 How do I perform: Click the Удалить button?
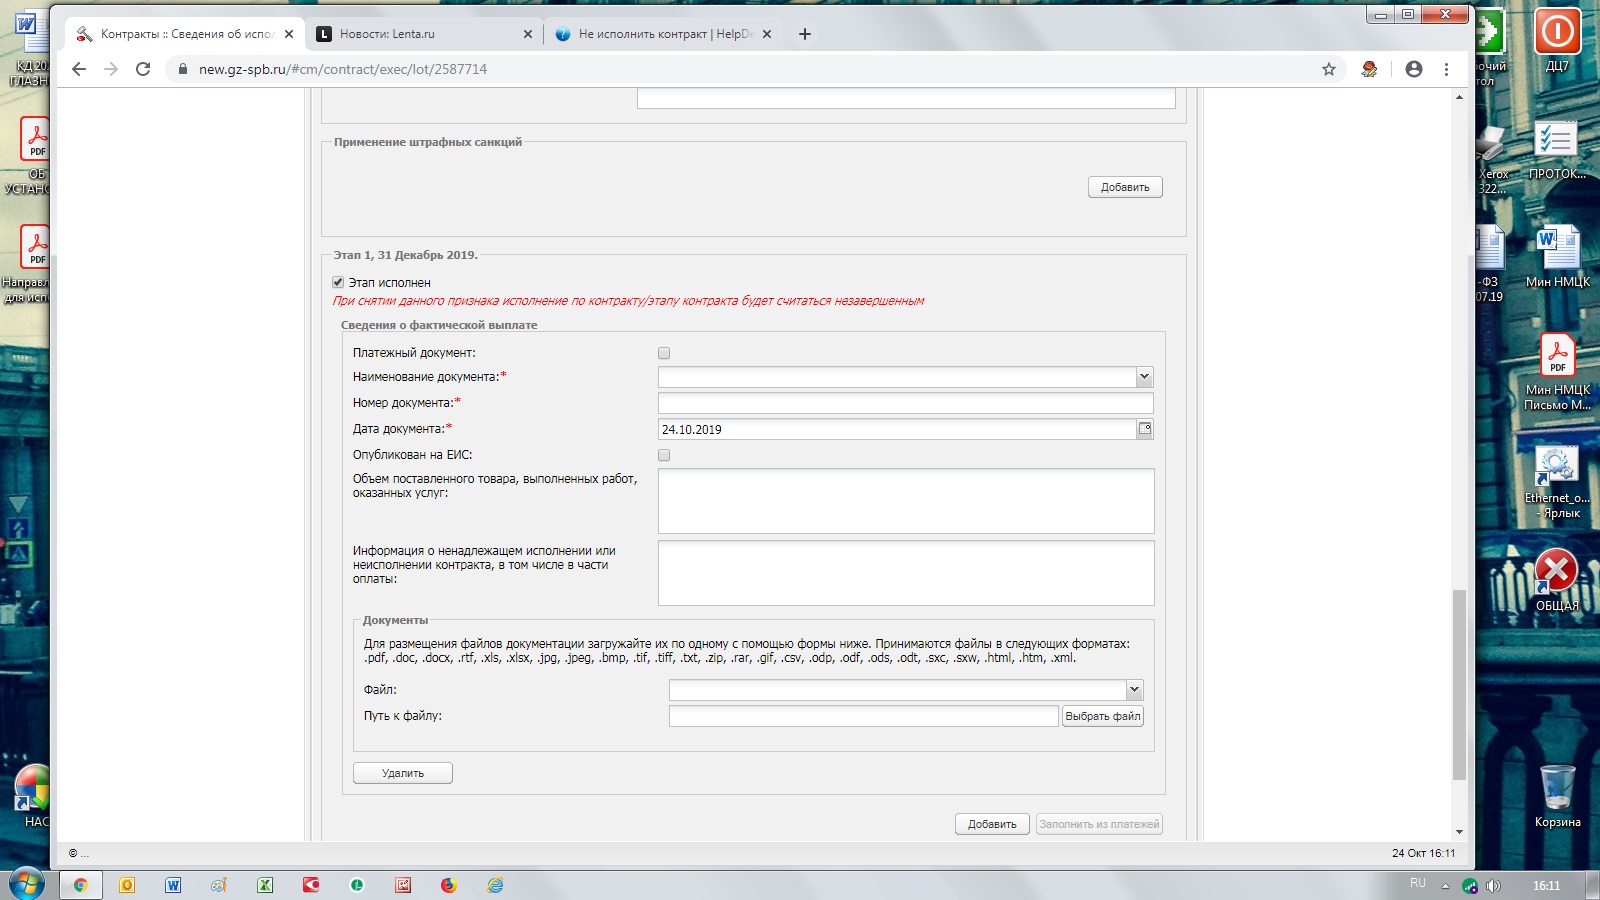[x=403, y=773]
